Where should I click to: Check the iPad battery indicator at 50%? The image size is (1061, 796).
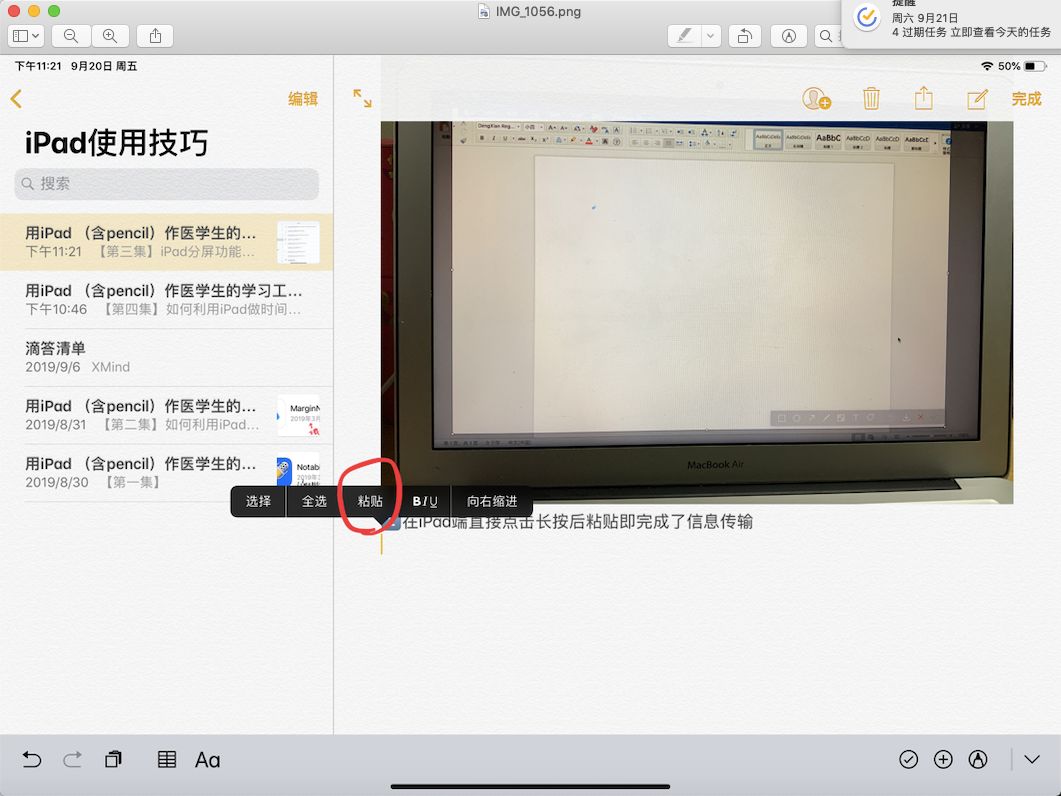(1035, 66)
